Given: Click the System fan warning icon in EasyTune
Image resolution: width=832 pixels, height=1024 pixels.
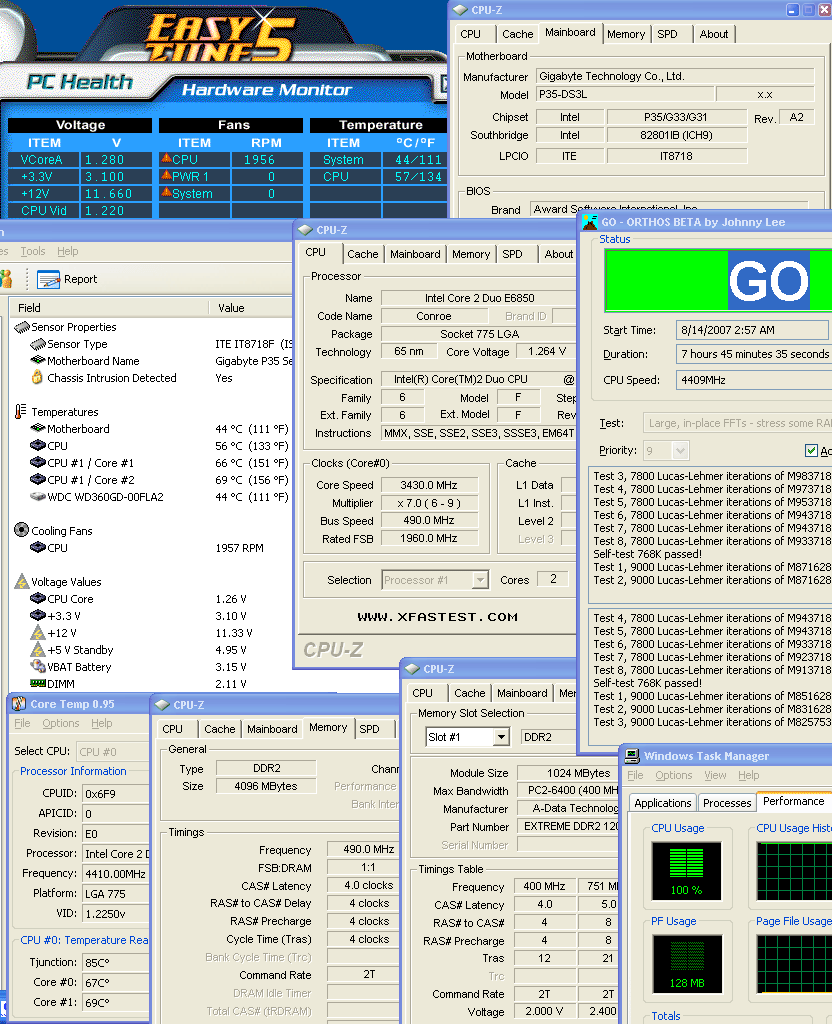Looking at the screenshot, I should 167,192.
